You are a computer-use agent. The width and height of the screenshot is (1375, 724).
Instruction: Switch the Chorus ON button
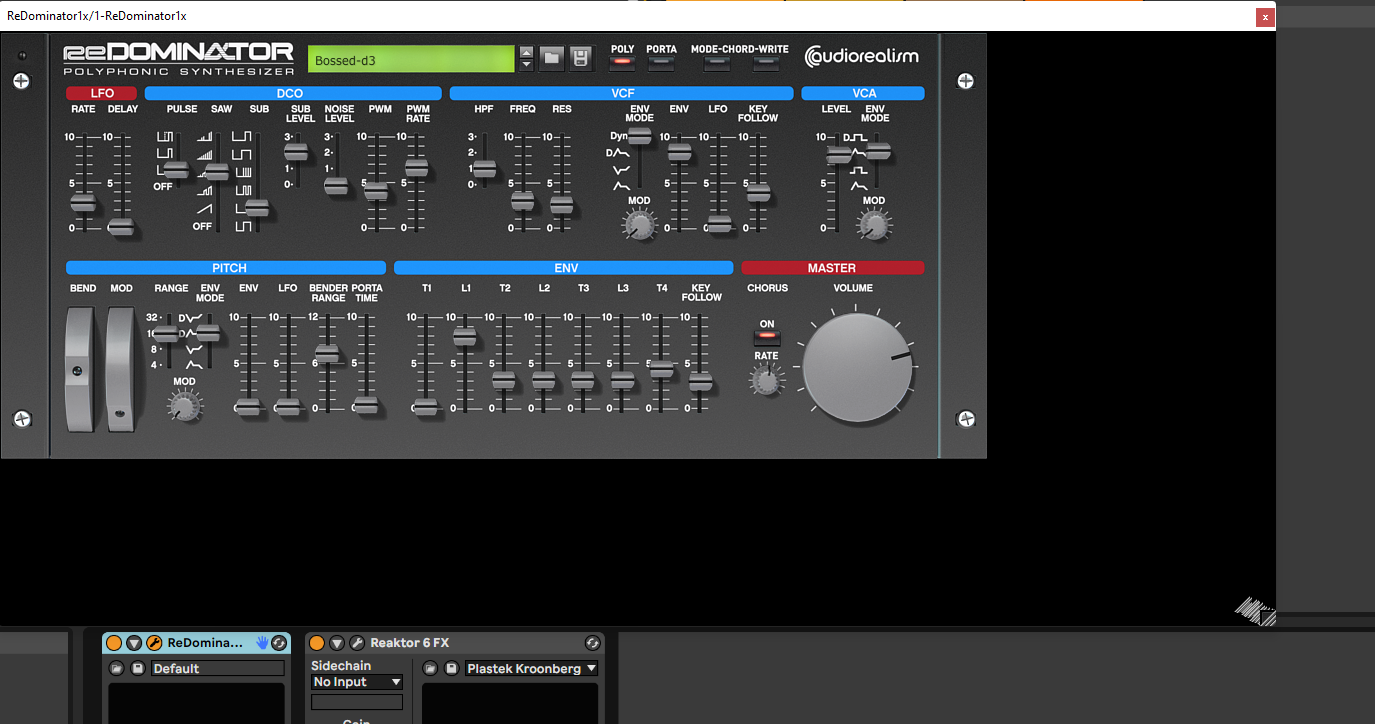767,336
